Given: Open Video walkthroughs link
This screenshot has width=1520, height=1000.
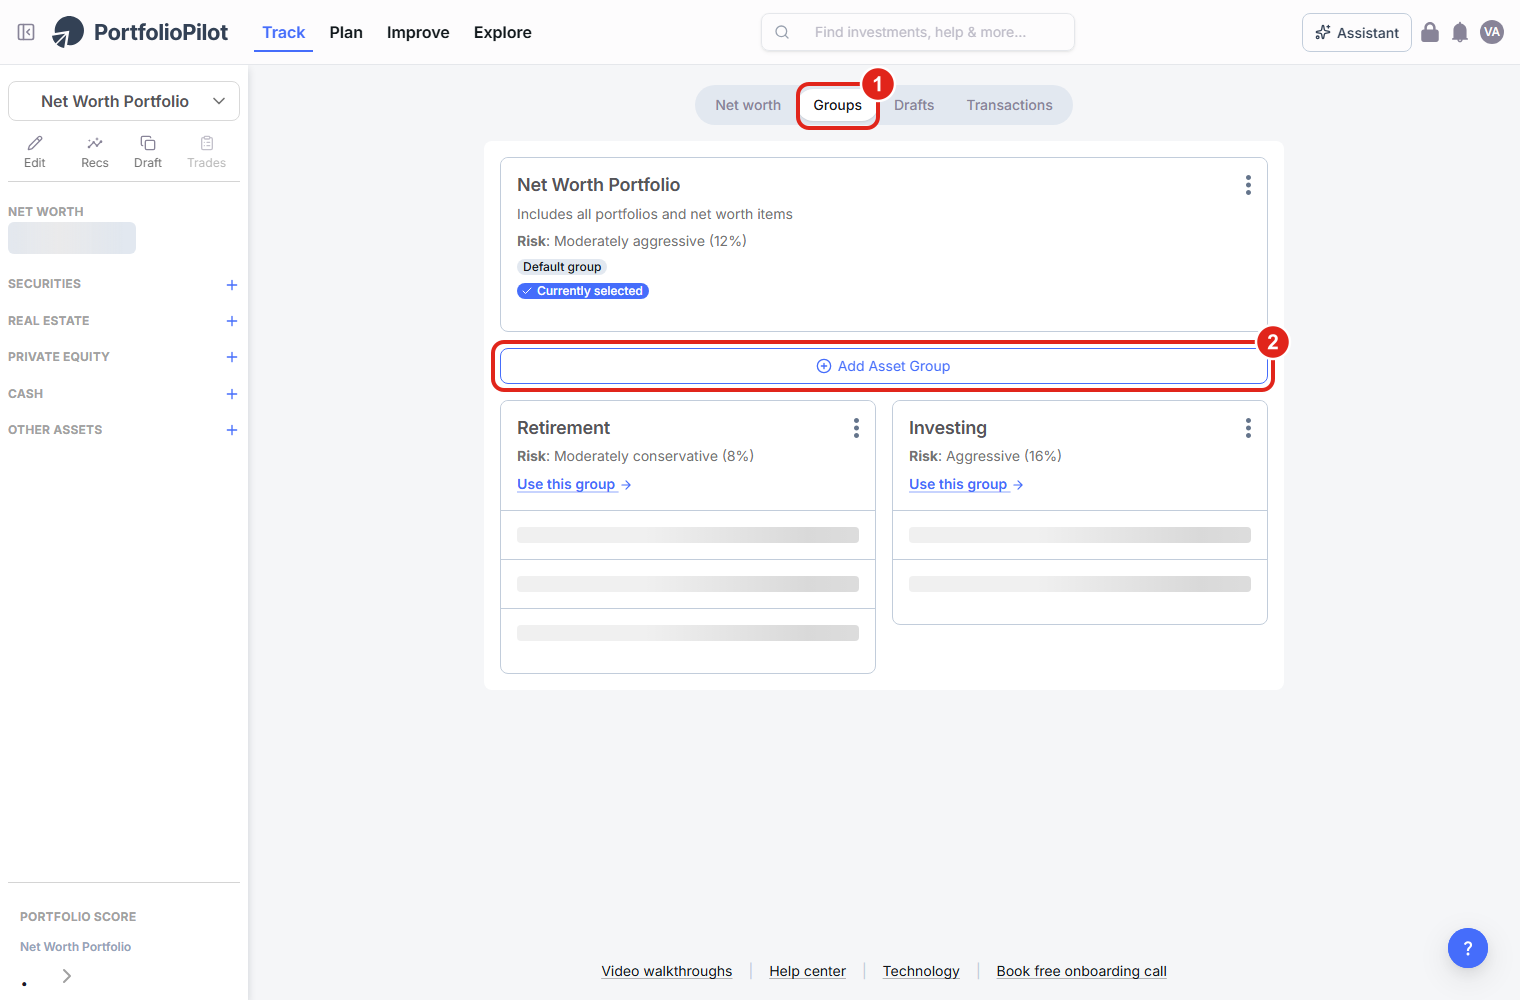Looking at the screenshot, I should coord(667,971).
